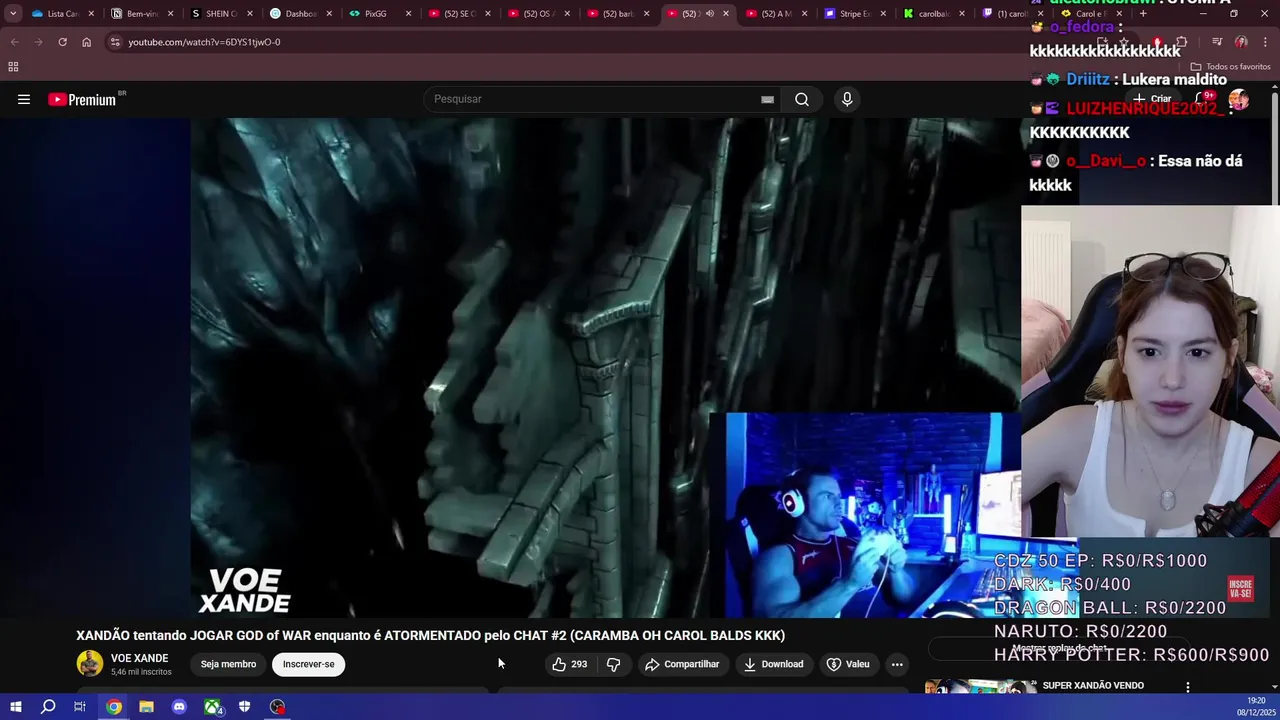Open Chrome apps grid shortcut
Viewport: 1280px width, 720px height.
tap(13, 67)
